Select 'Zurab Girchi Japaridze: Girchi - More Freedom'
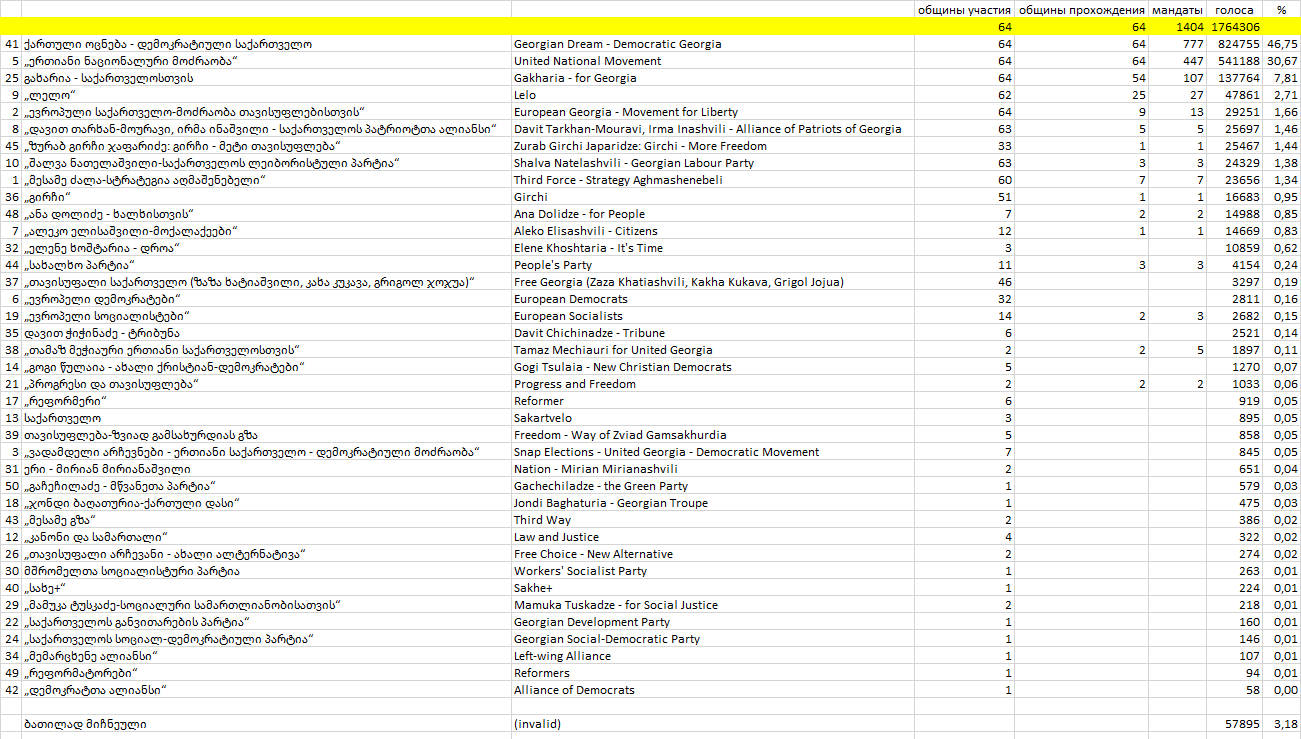Image resolution: width=1301 pixels, height=739 pixels. tap(713, 146)
